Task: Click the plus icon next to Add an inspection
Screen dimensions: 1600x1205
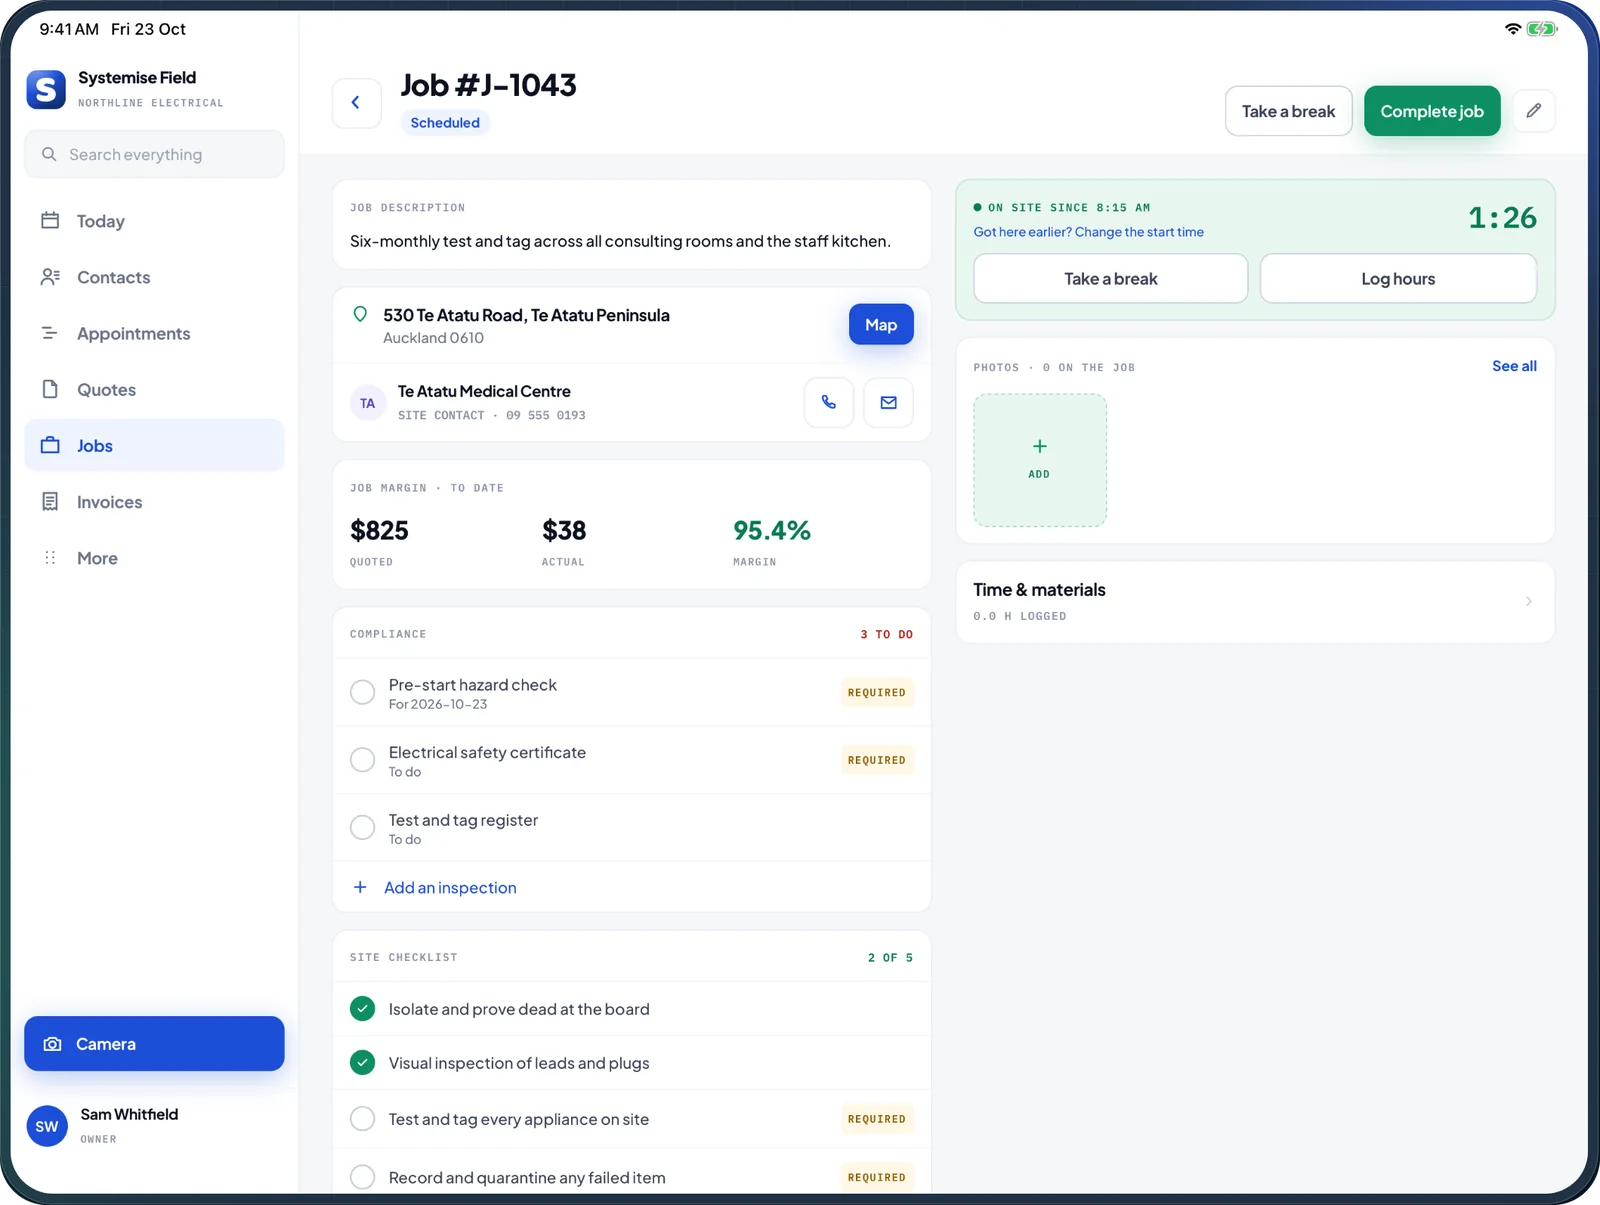Action: pyautogui.click(x=360, y=887)
